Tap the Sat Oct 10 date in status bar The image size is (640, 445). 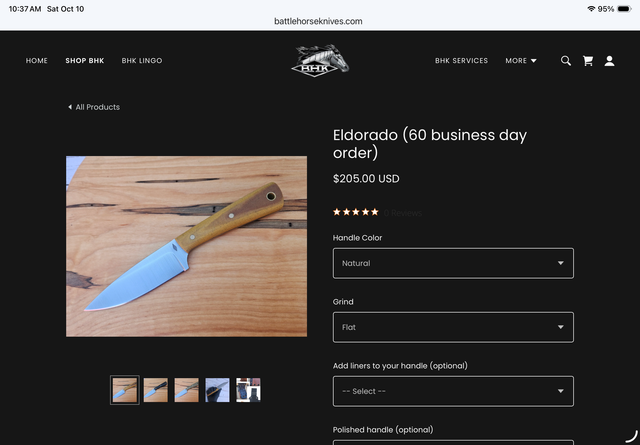pos(65,9)
